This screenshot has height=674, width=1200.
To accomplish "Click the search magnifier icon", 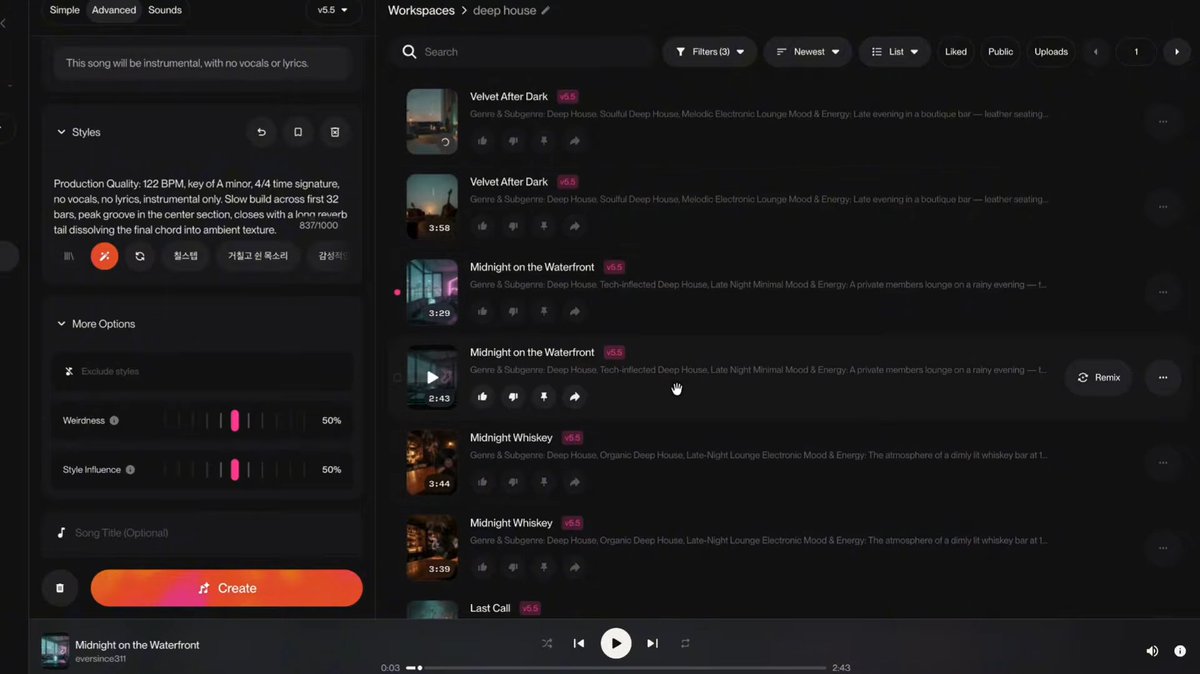I will point(409,52).
